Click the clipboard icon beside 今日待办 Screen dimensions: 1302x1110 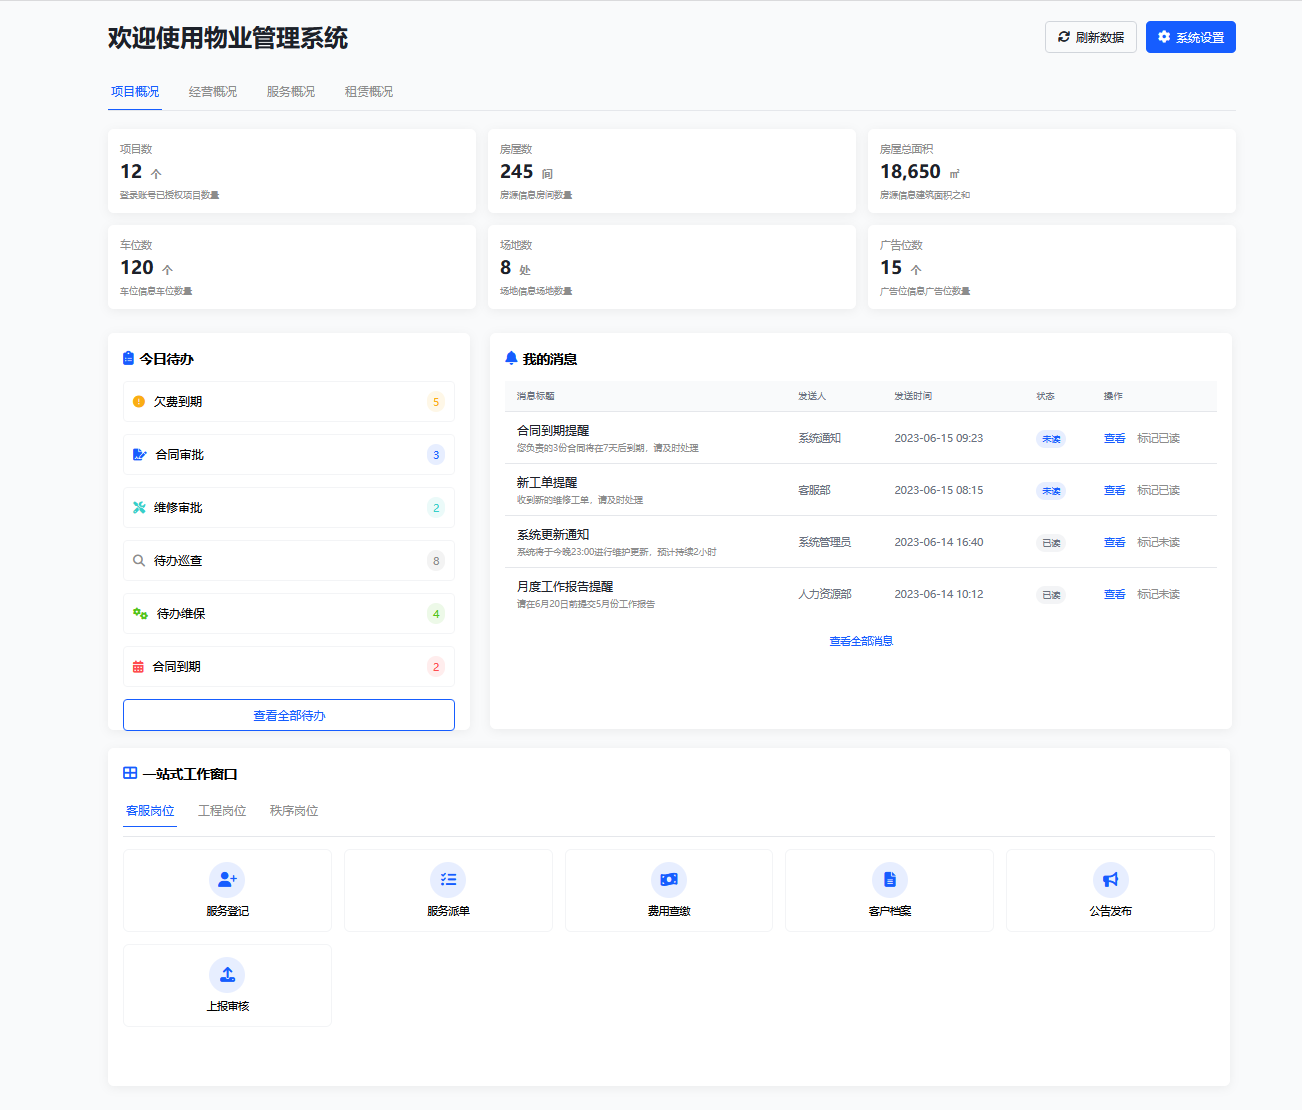128,358
